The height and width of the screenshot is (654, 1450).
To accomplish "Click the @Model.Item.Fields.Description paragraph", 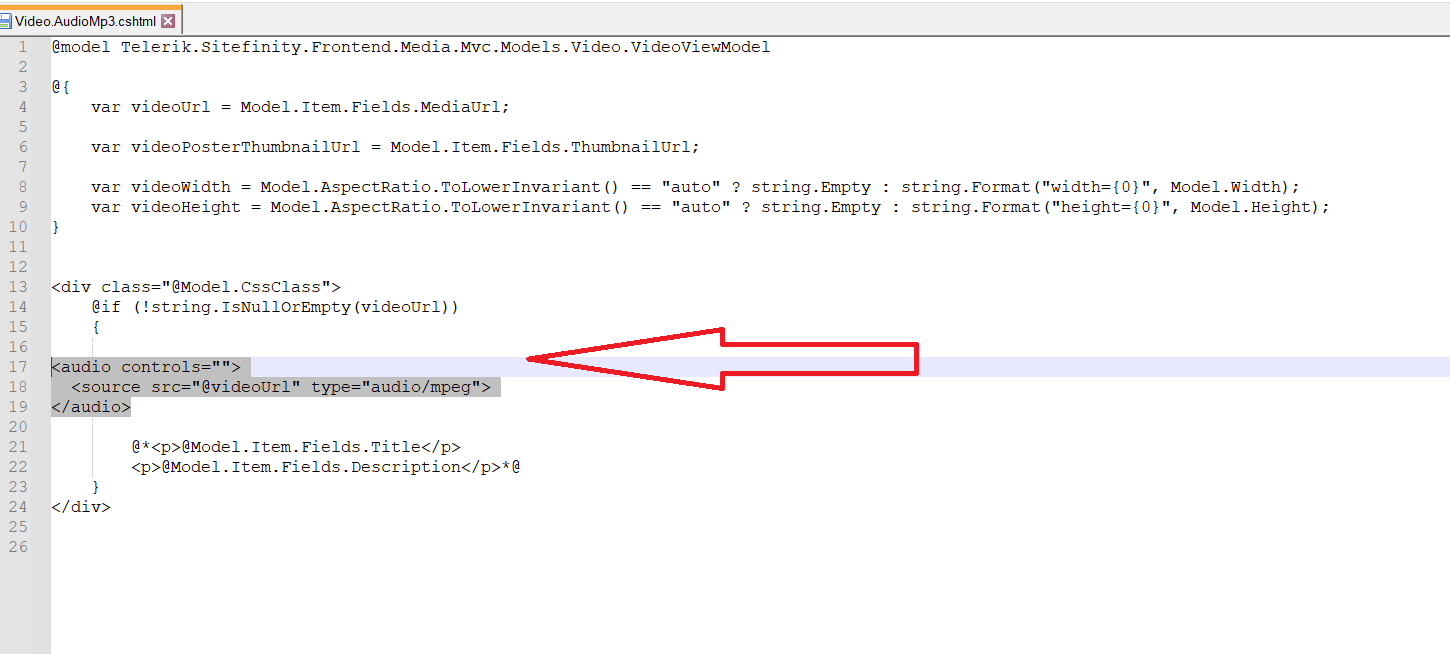I will click(326, 467).
